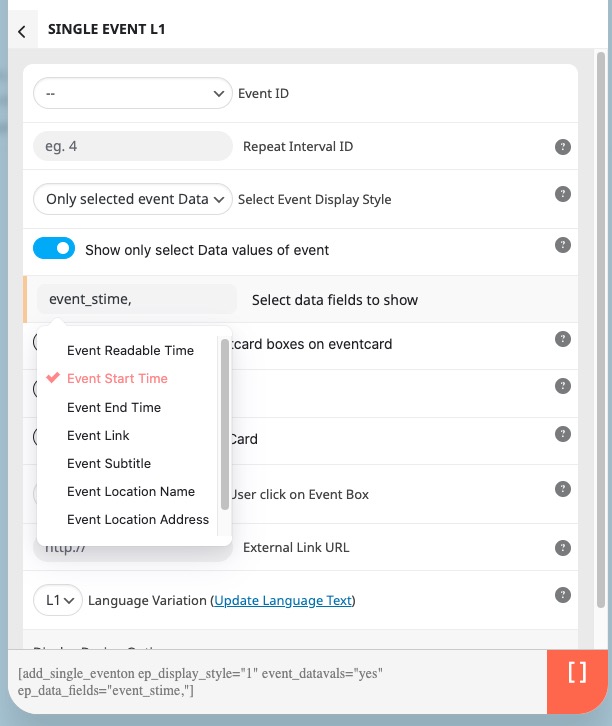This screenshot has width=612, height=726.
Task: Open help icon beside eventcard boxes row
Action: pos(562,339)
